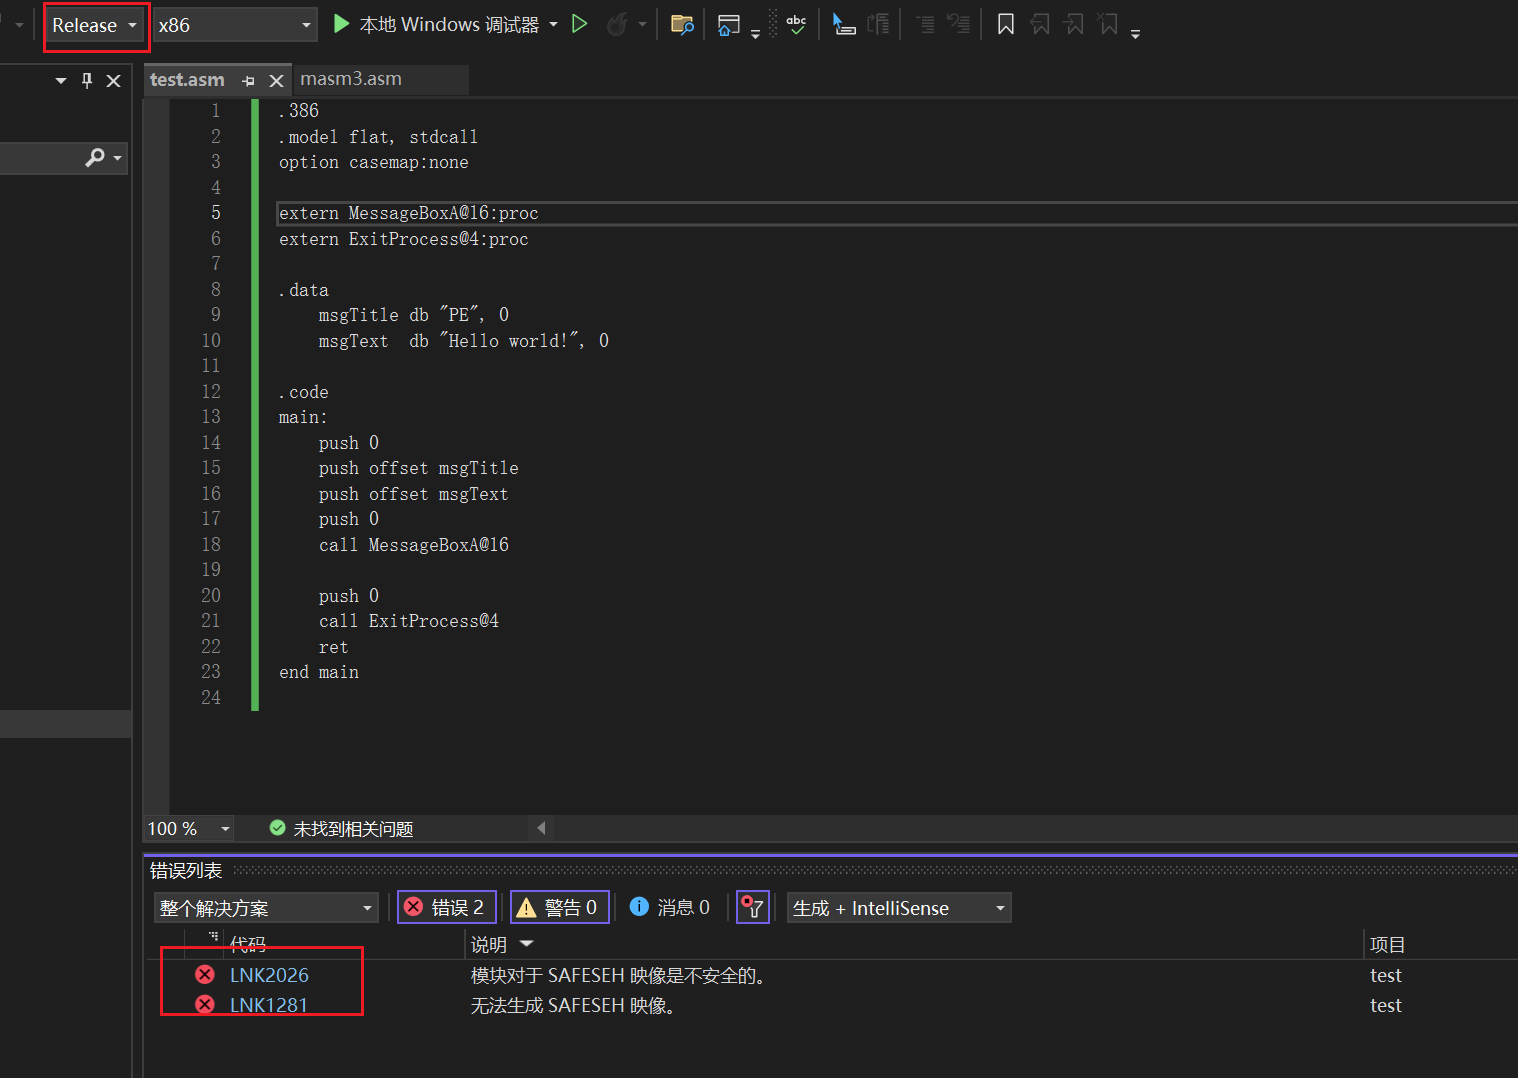Click the error icon beside LNK2026

[205, 974]
